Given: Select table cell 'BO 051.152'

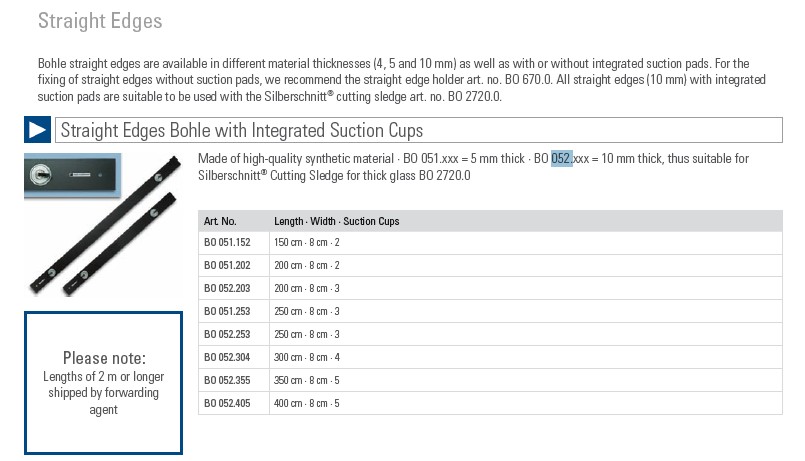Looking at the screenshot, I should tap(227, 242).
